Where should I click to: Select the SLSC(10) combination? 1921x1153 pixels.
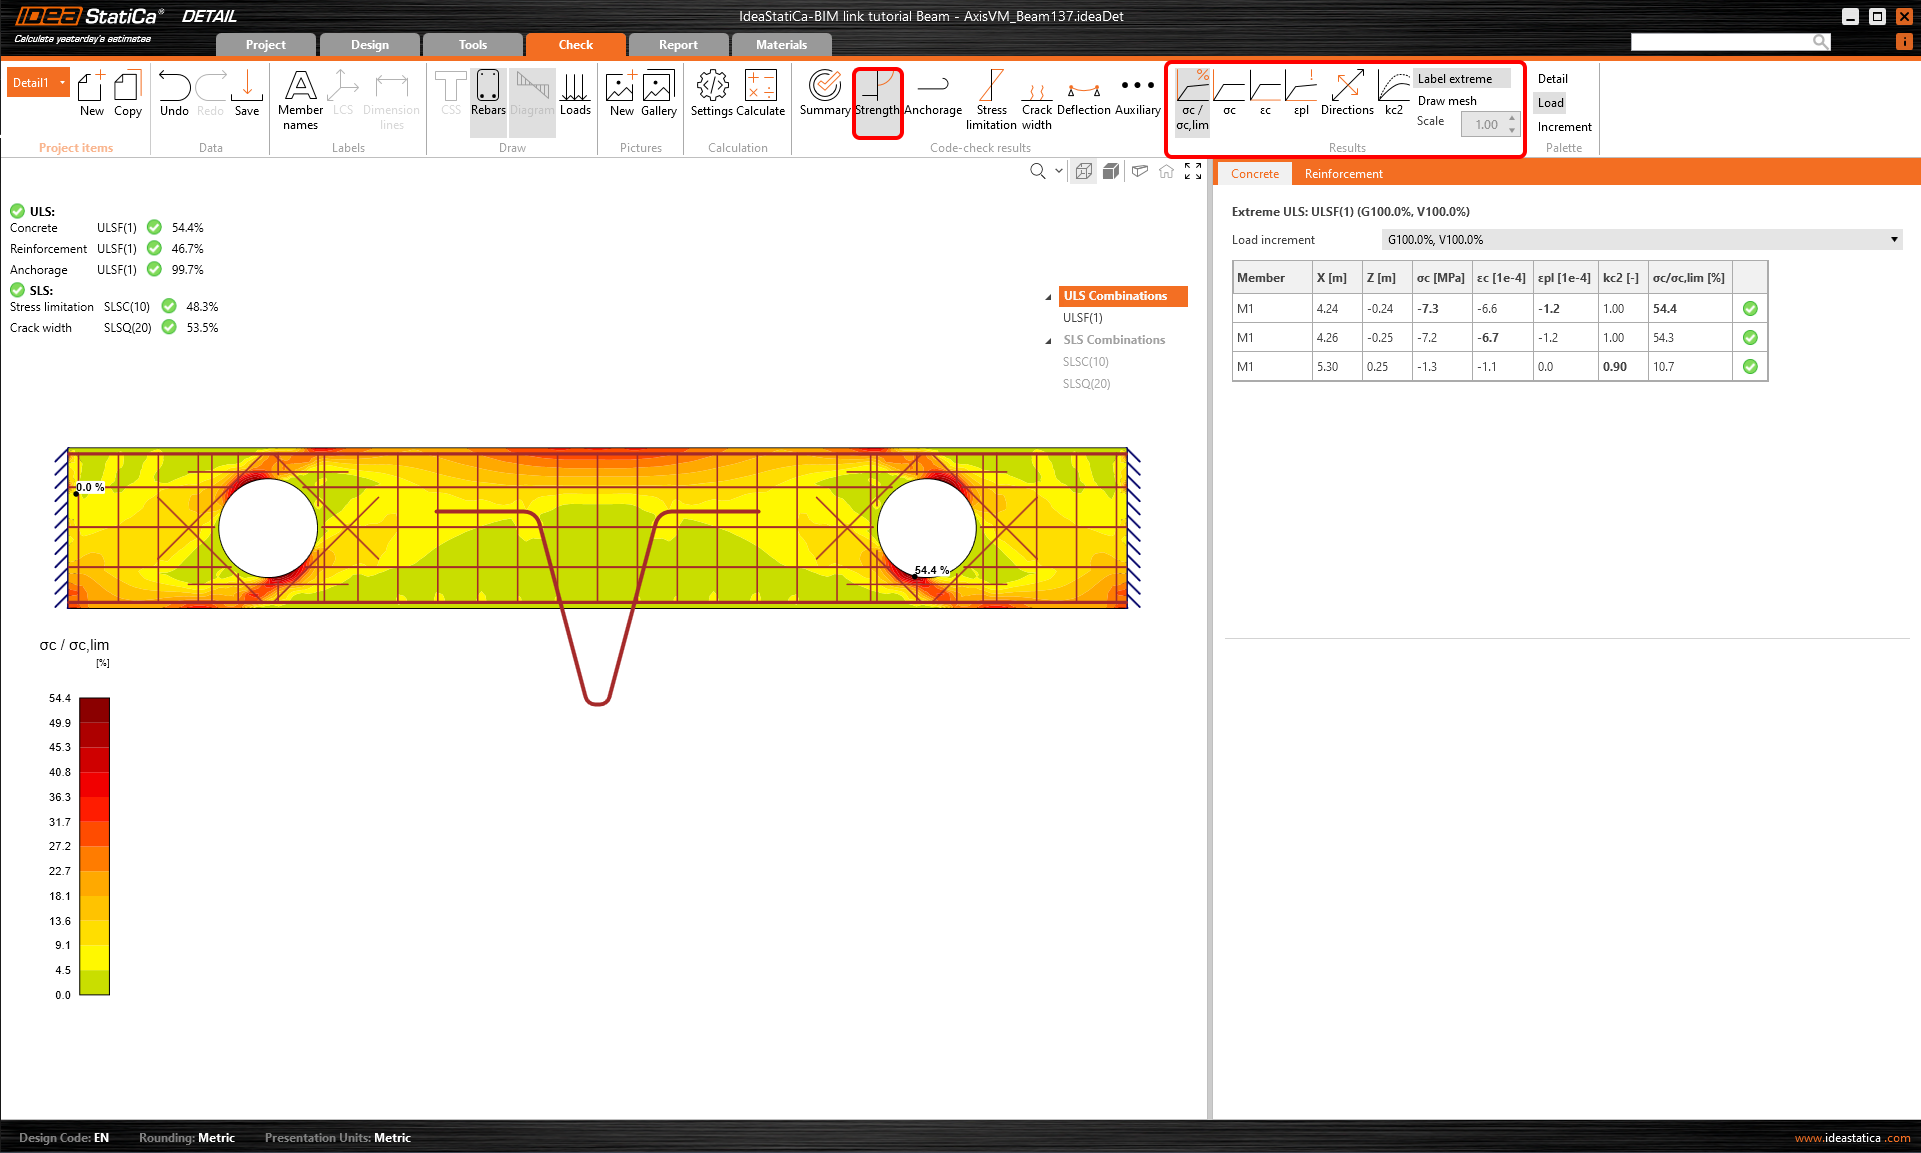click(x=1085, y=362)
